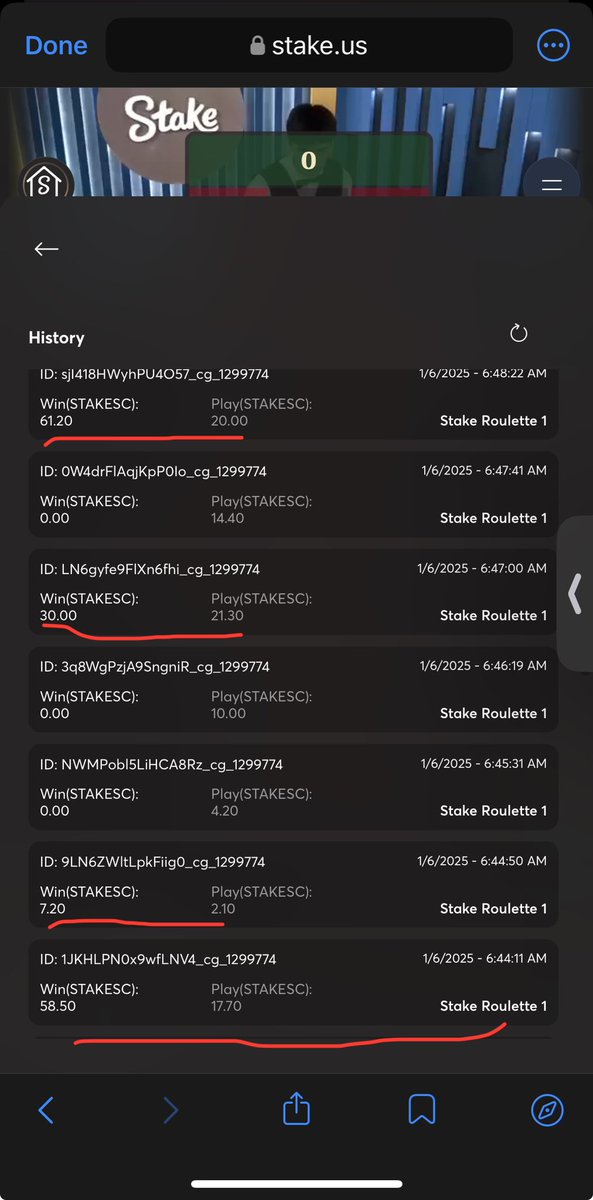Screen dimensions: 593x1200
Task: Click Stake Roulette 1 in 6:46:19 row
Action: pos(493,713)
